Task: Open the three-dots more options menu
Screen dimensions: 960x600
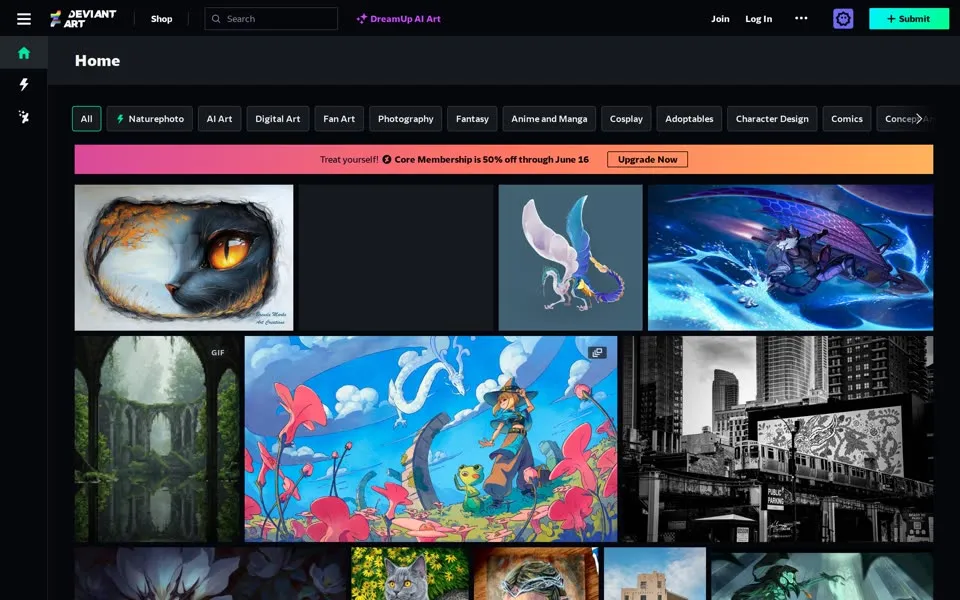Action: (801, 18)
